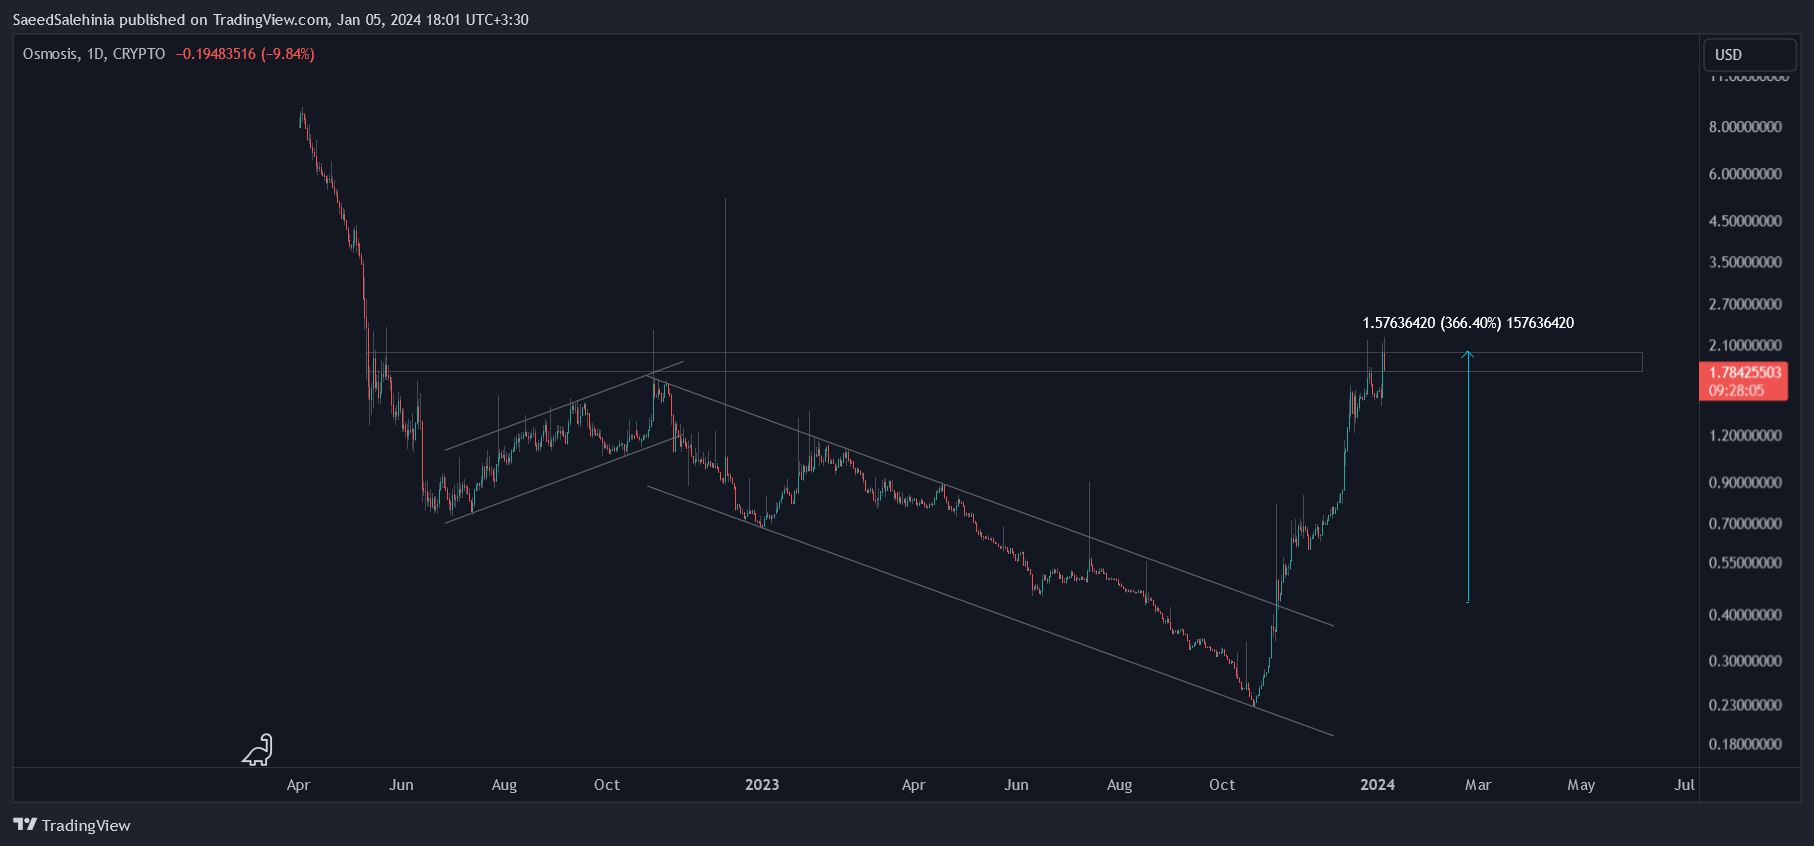
Task: Click the 1.20000000 price axis label
Action: (1745, 436)
